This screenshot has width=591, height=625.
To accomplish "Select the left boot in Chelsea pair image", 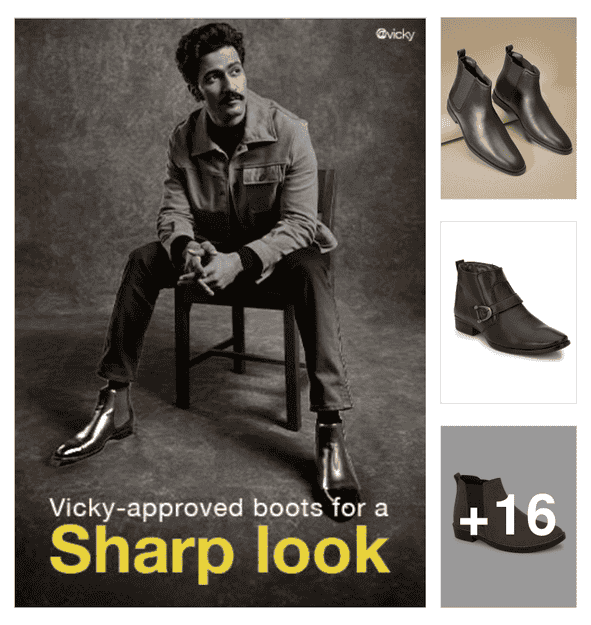I will click(483, 114).
